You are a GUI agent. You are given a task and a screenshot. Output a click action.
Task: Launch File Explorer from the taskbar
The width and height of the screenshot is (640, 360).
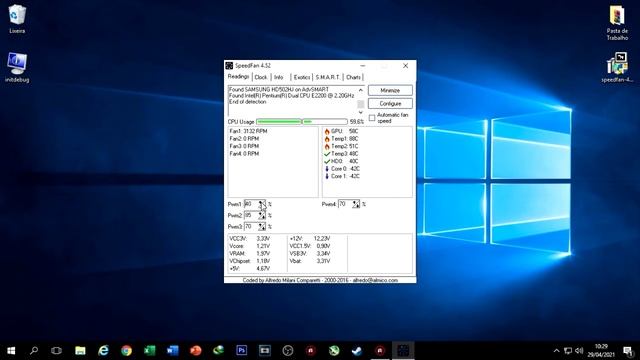80,351
